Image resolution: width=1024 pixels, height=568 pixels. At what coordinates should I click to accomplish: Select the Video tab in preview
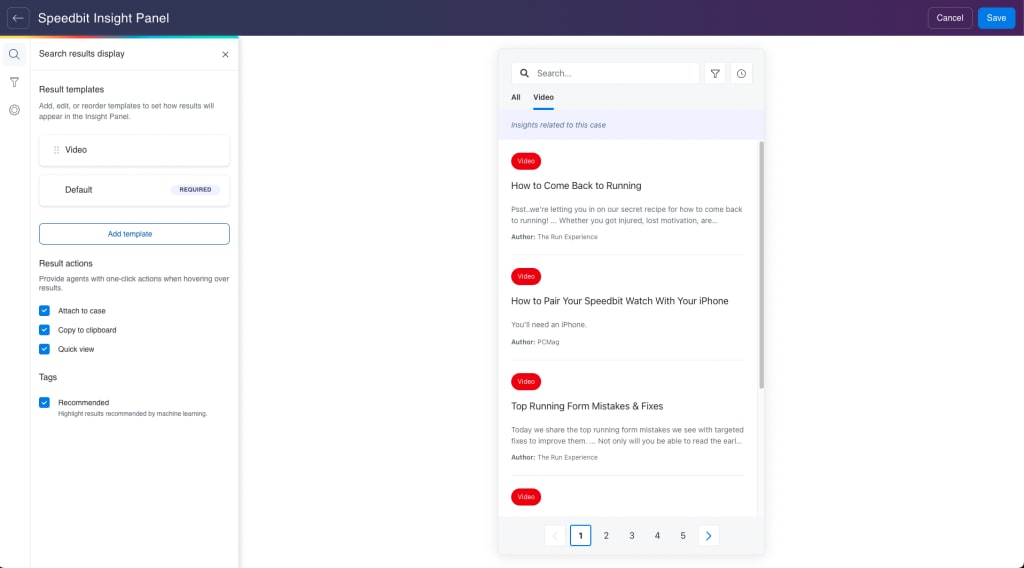[x=543, y=98]
